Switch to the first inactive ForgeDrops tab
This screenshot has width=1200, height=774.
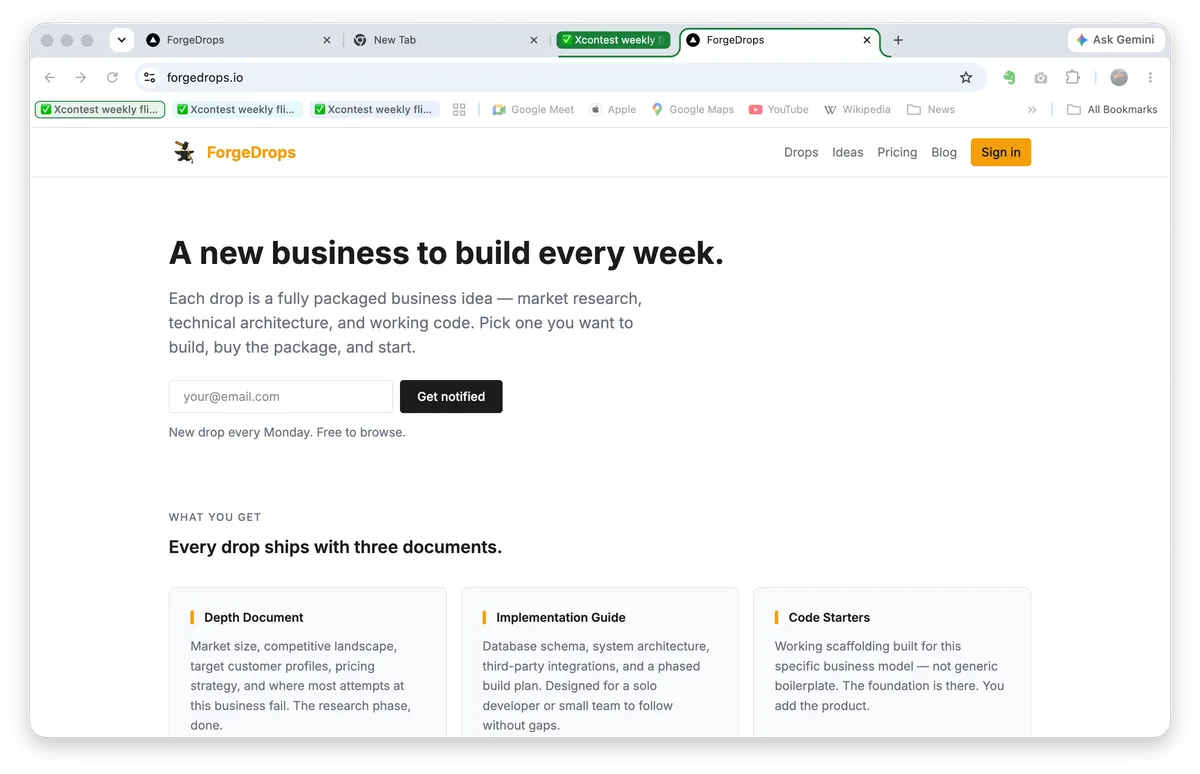click(239, 40)
